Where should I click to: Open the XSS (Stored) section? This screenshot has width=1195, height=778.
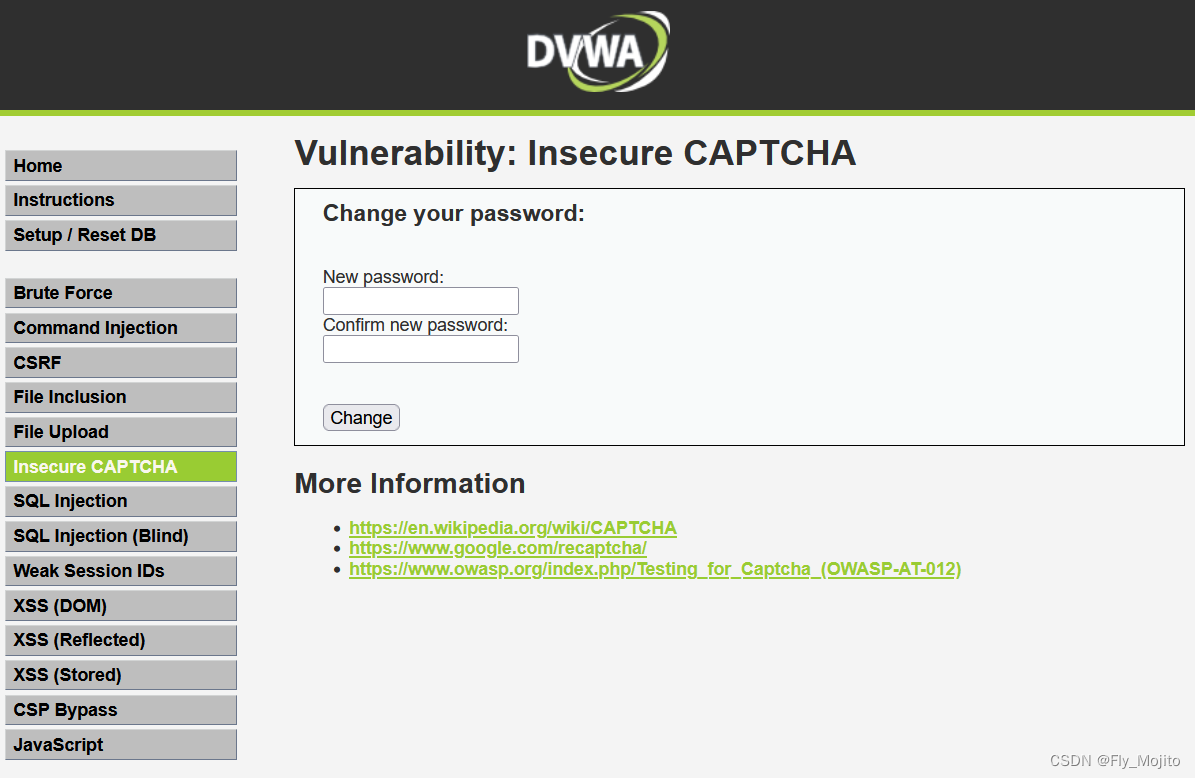click(x=120, y=674)
